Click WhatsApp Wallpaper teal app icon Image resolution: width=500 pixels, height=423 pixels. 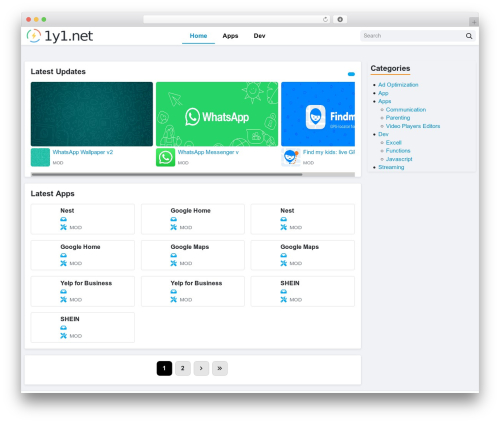point(40,157)
